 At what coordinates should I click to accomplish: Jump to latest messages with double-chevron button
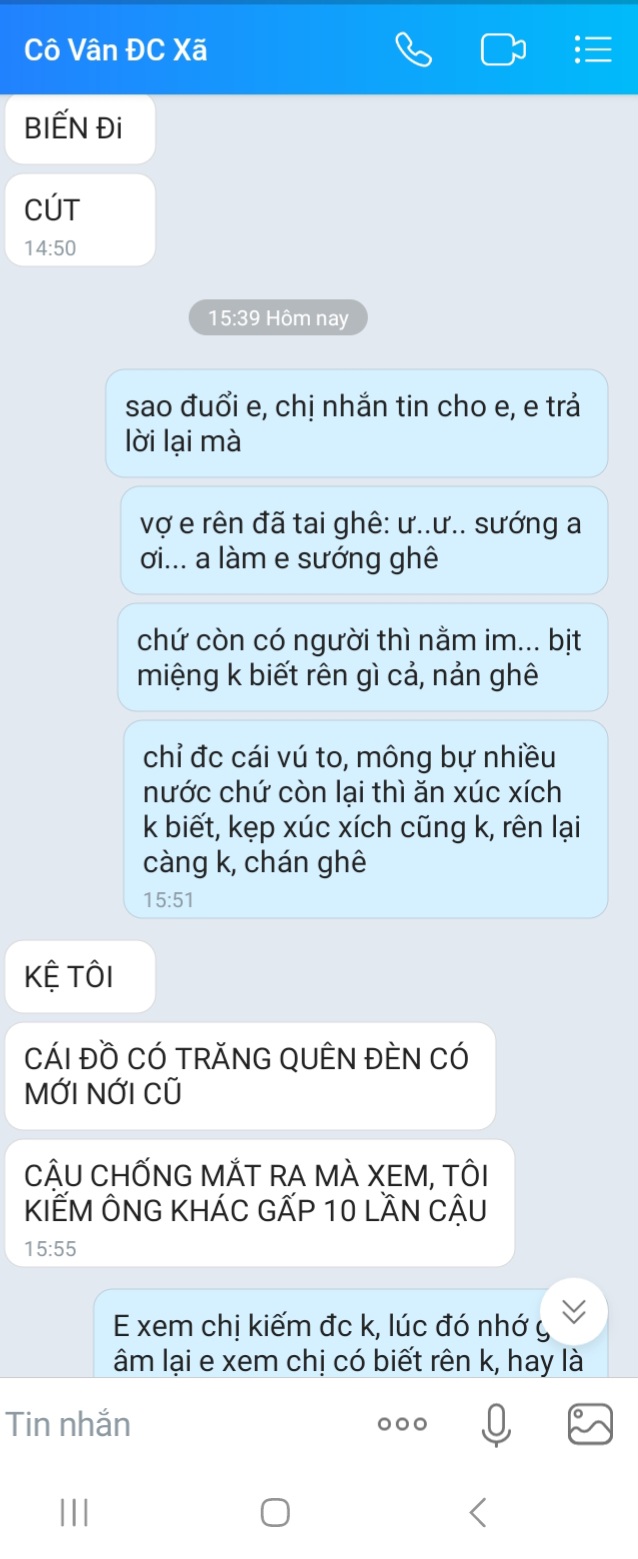tap(574, 1312)
